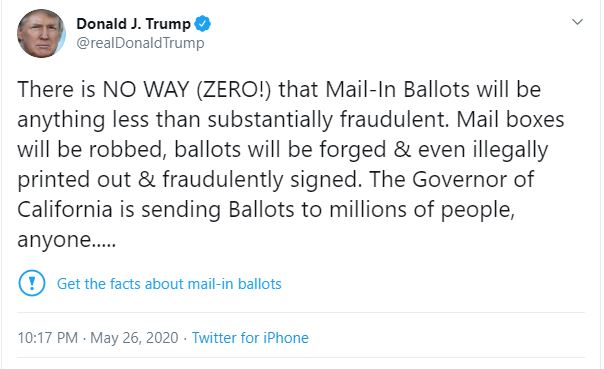Click the words 'Mail boxes' in tweet
This screenshot has width=604, height=369.
[510, 119]
